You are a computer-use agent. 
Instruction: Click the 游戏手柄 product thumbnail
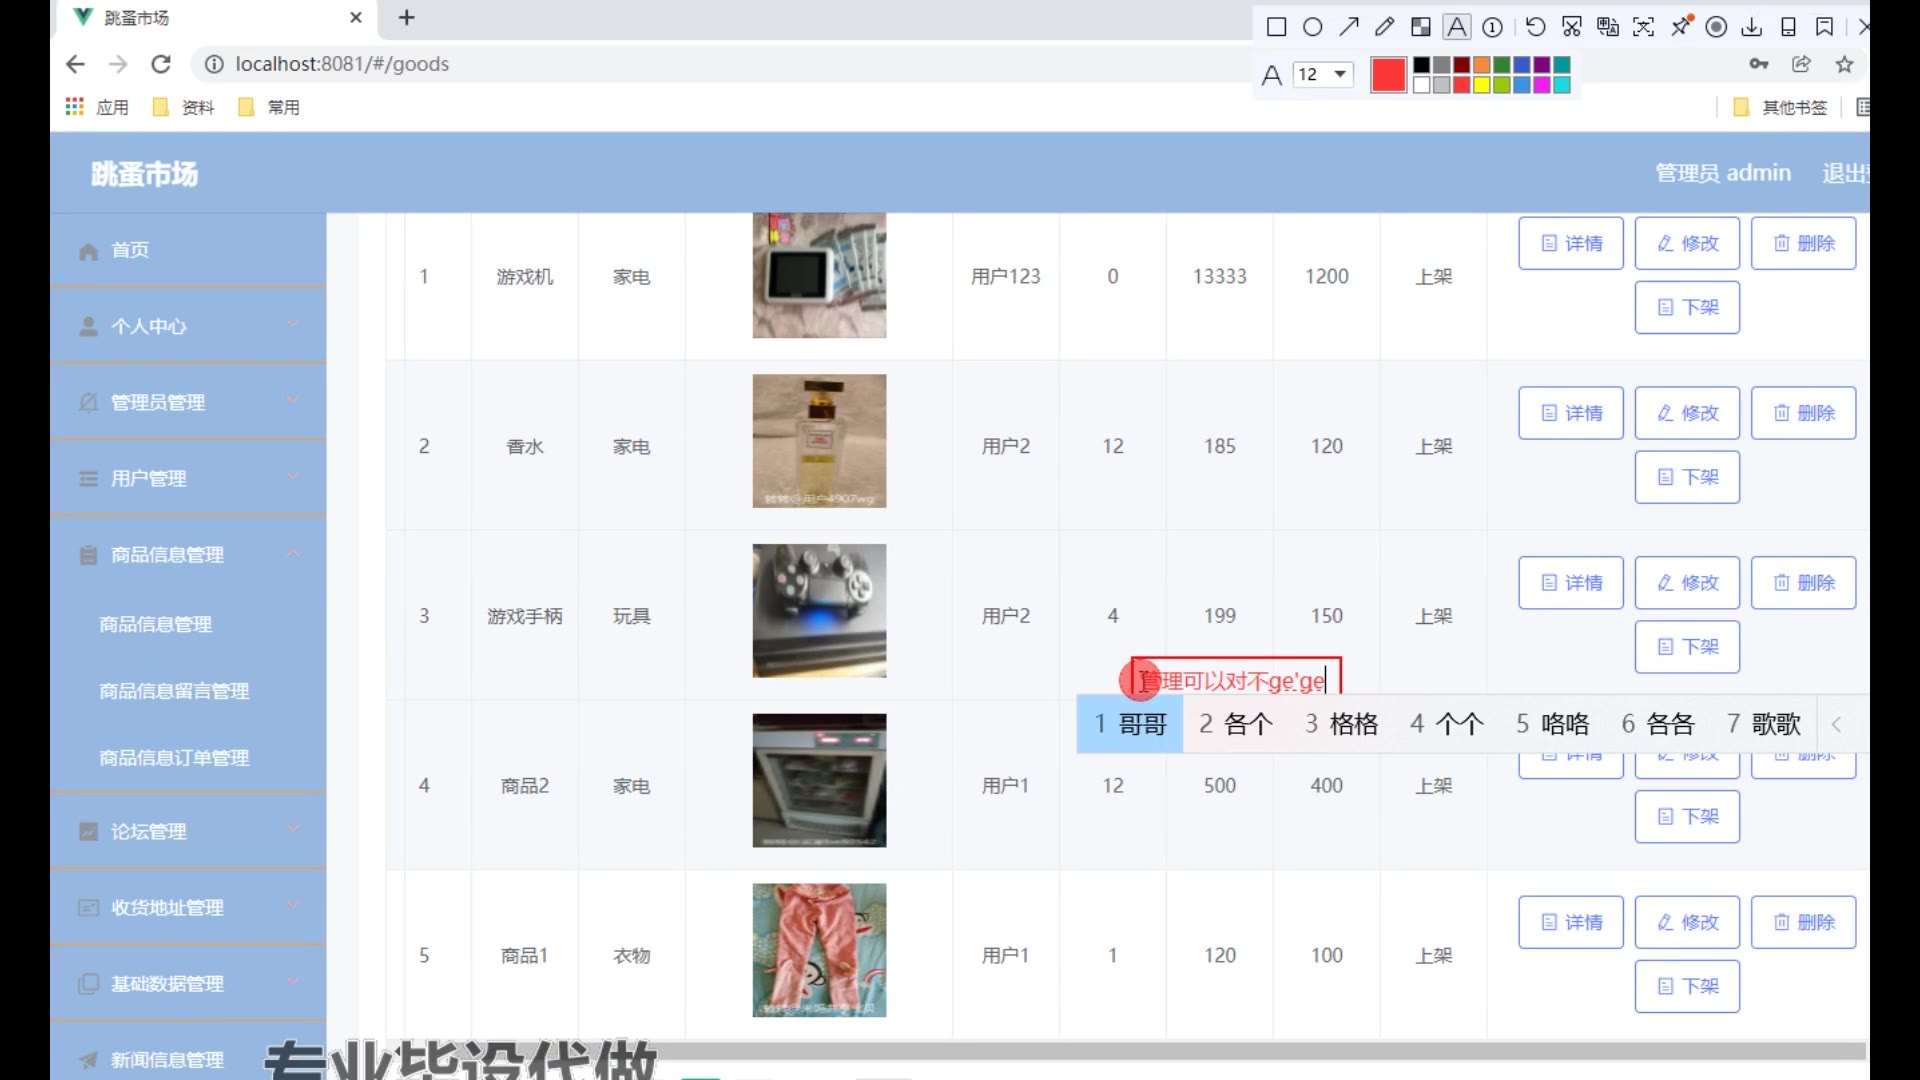pos(819,611)
